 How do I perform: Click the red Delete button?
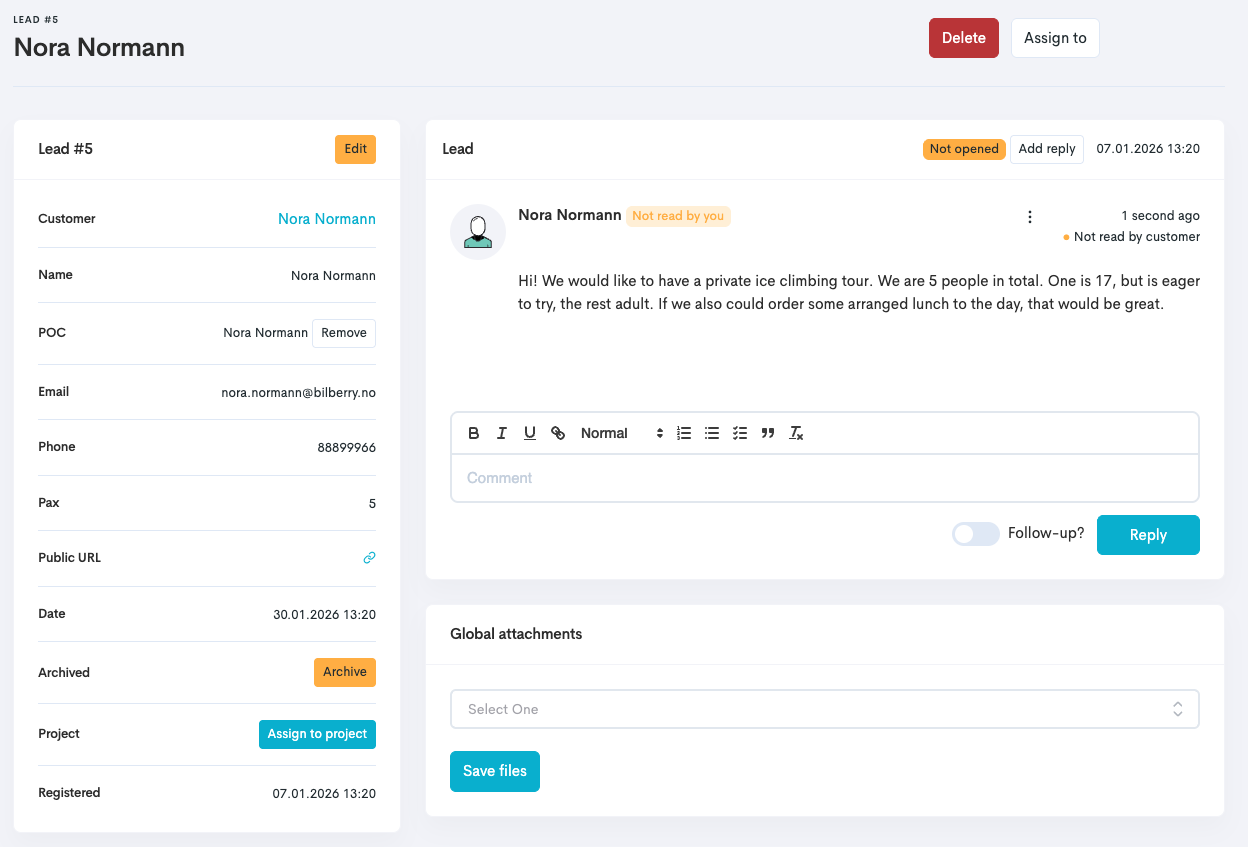[x=963, y=38]
